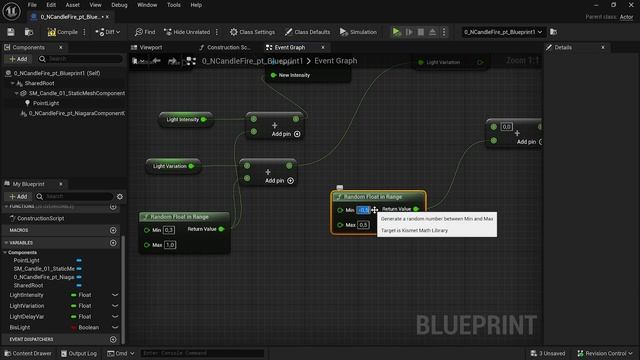This screenshot has height=360, width=640.
Task: Open Find in blueprint
Action: pyautogui.click(x=145, y=32)
